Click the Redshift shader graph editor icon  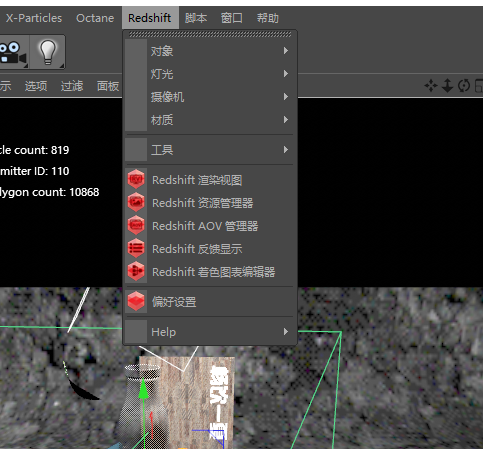point(136,271)
